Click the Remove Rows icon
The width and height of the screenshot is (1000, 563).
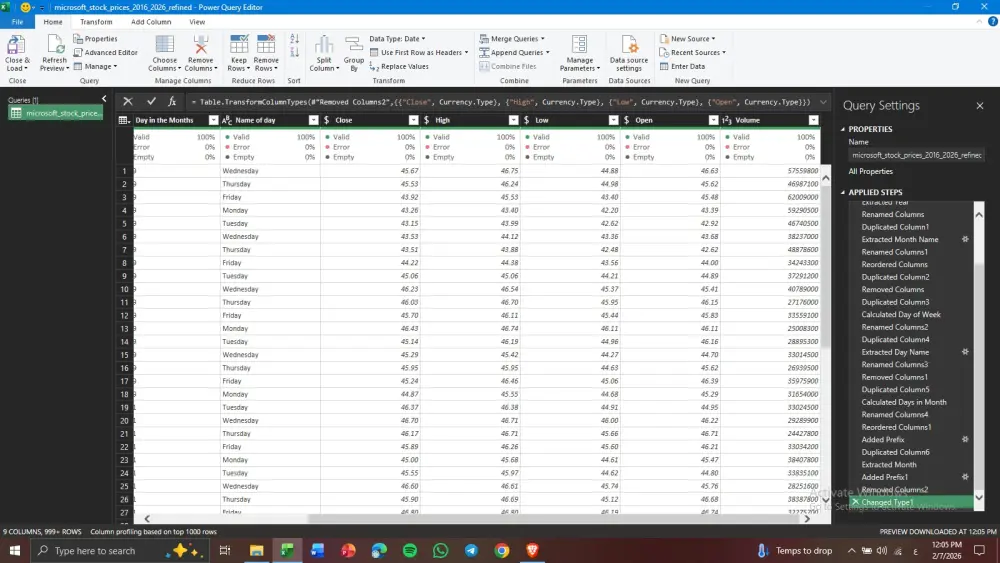[266, 45]
